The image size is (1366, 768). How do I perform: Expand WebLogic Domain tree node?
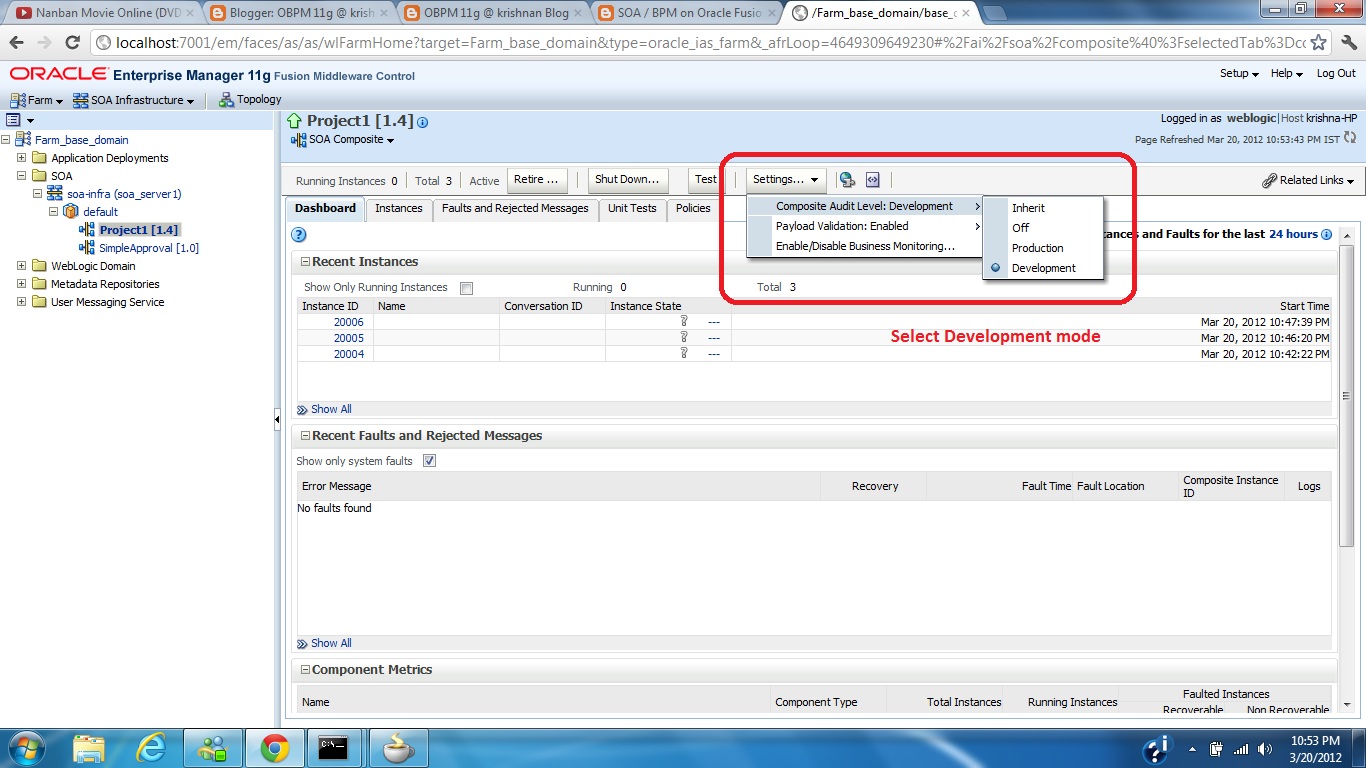(x=21, y=266)
